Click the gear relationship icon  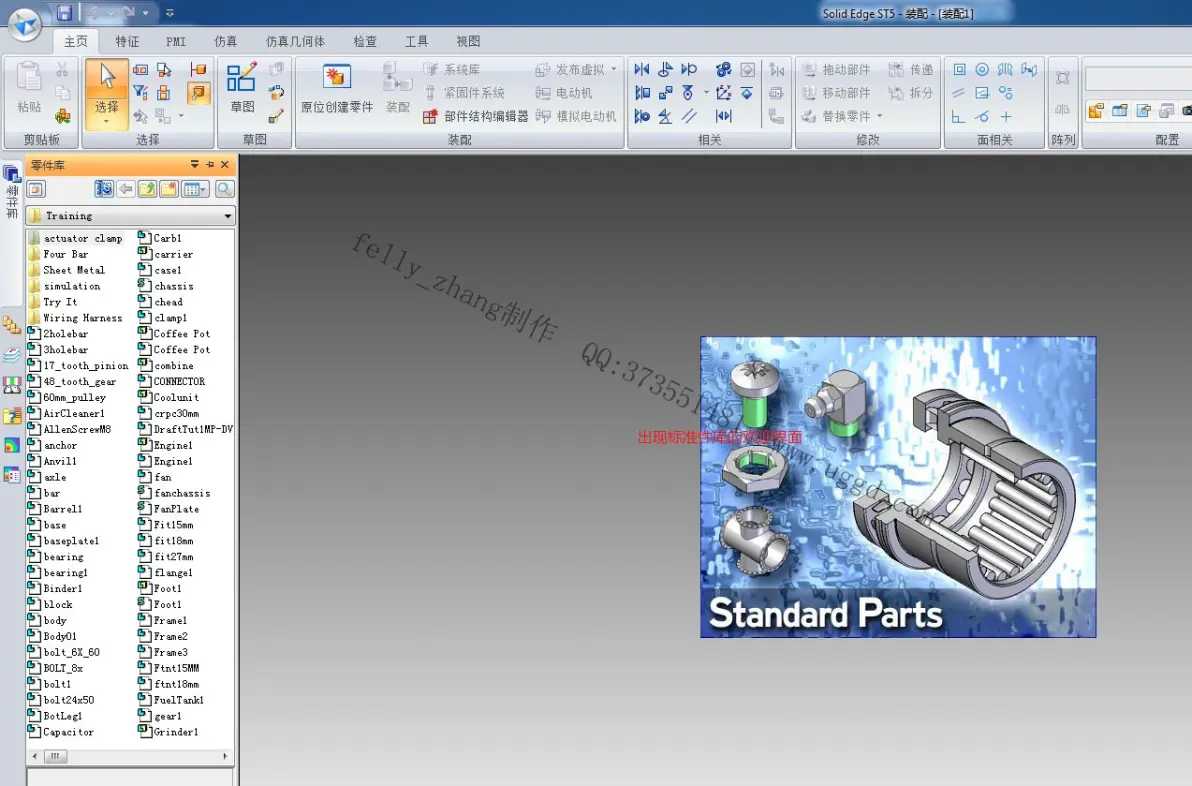[724, 70]
